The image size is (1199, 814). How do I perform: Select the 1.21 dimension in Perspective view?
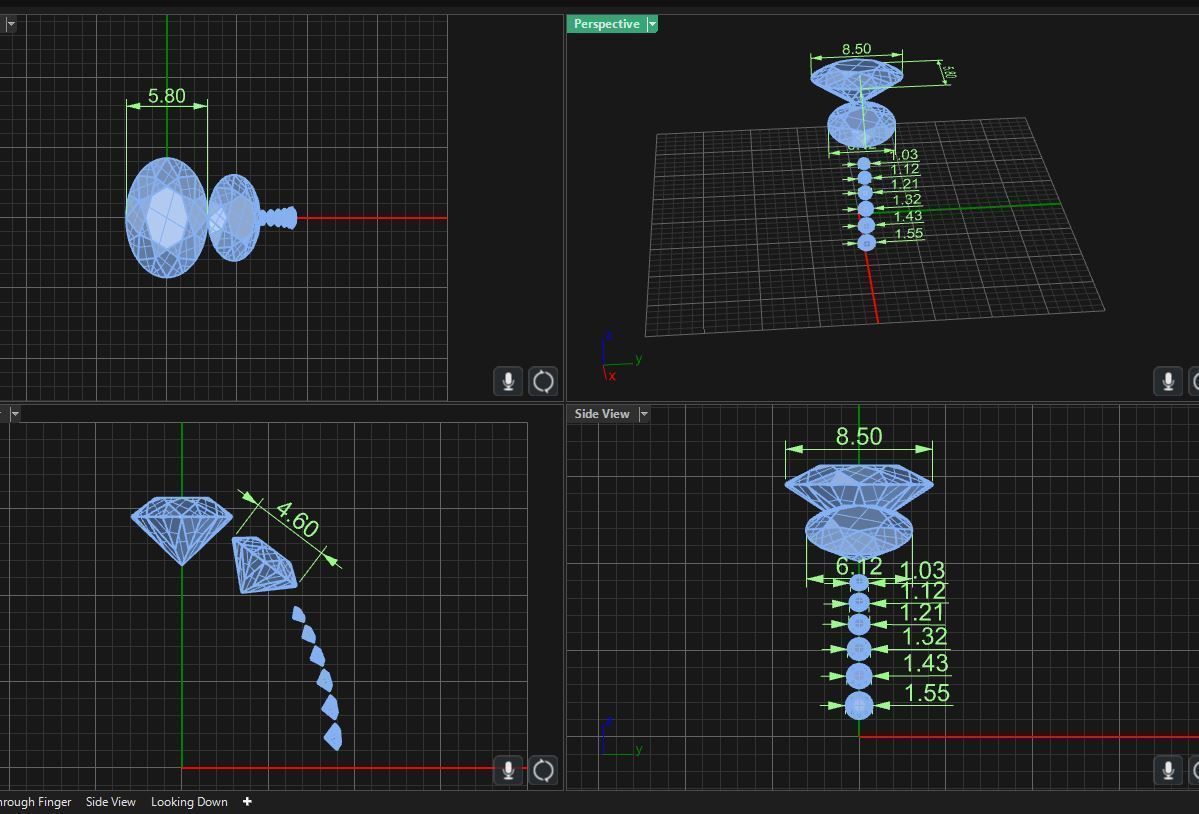[905, 184]
